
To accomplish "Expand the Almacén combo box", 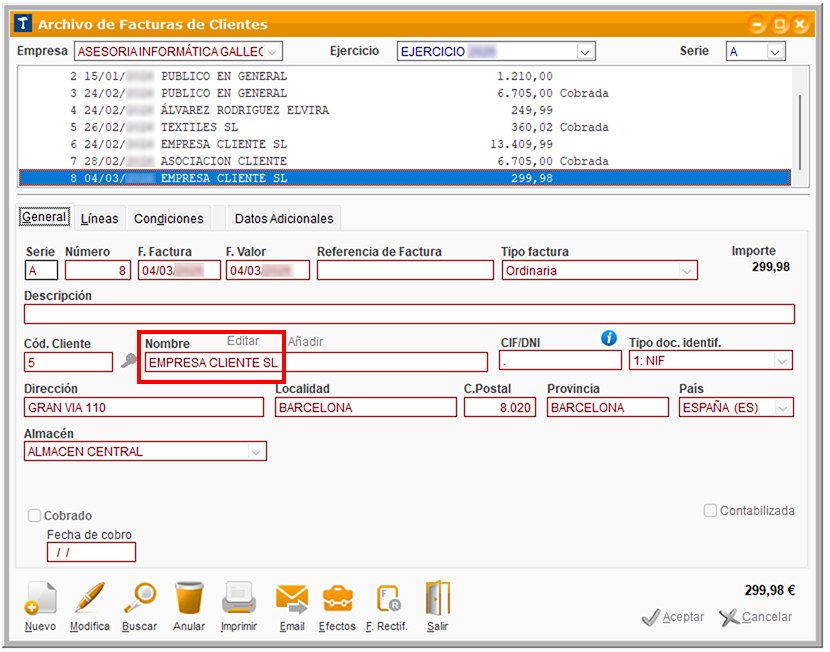I will point(256,452).
